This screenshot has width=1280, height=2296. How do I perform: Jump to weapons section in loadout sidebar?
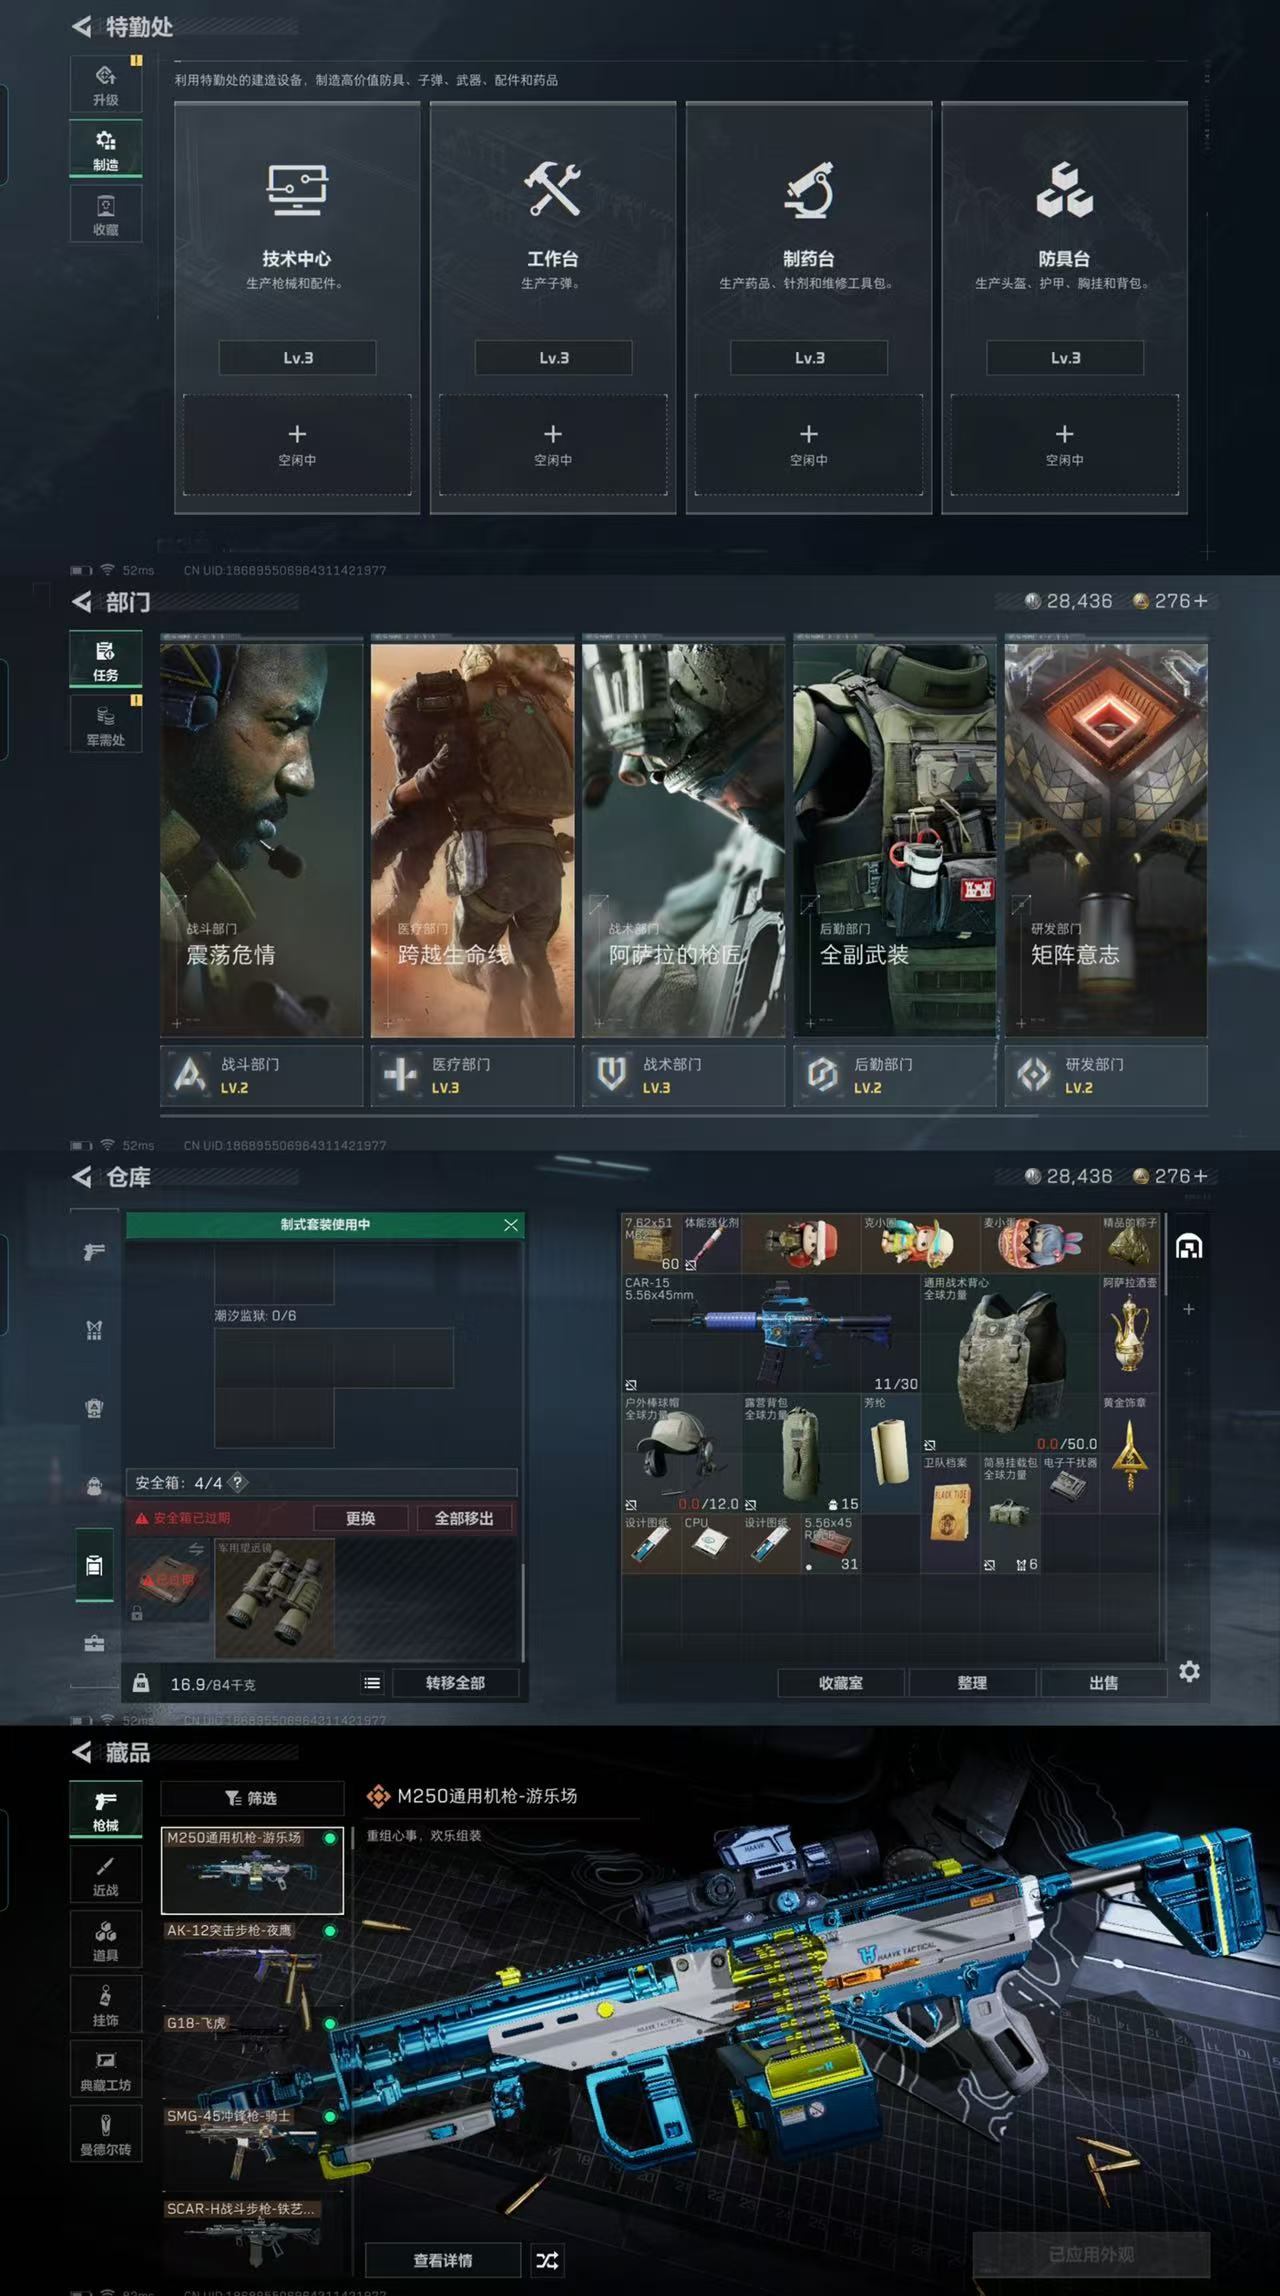tap(94, 1252)
